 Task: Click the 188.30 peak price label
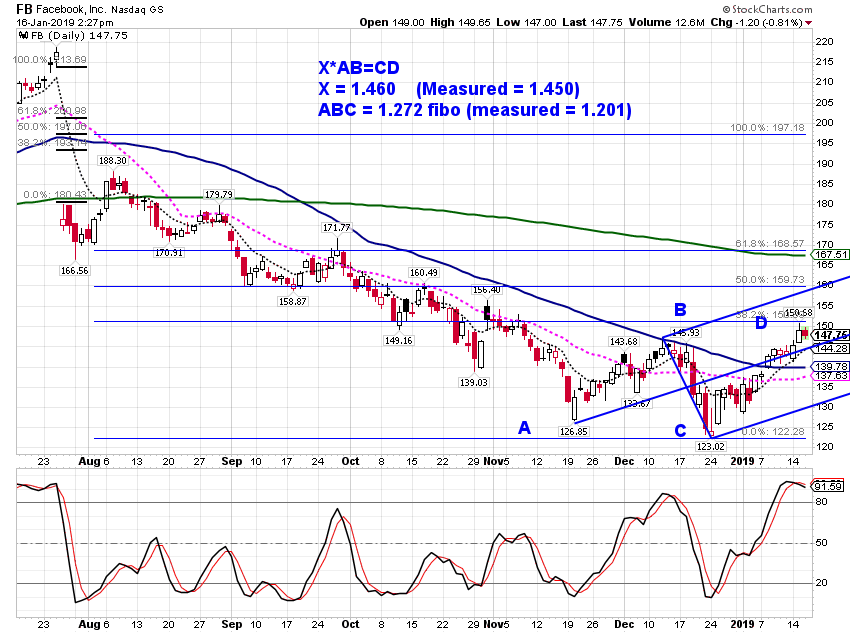point(112,160)
